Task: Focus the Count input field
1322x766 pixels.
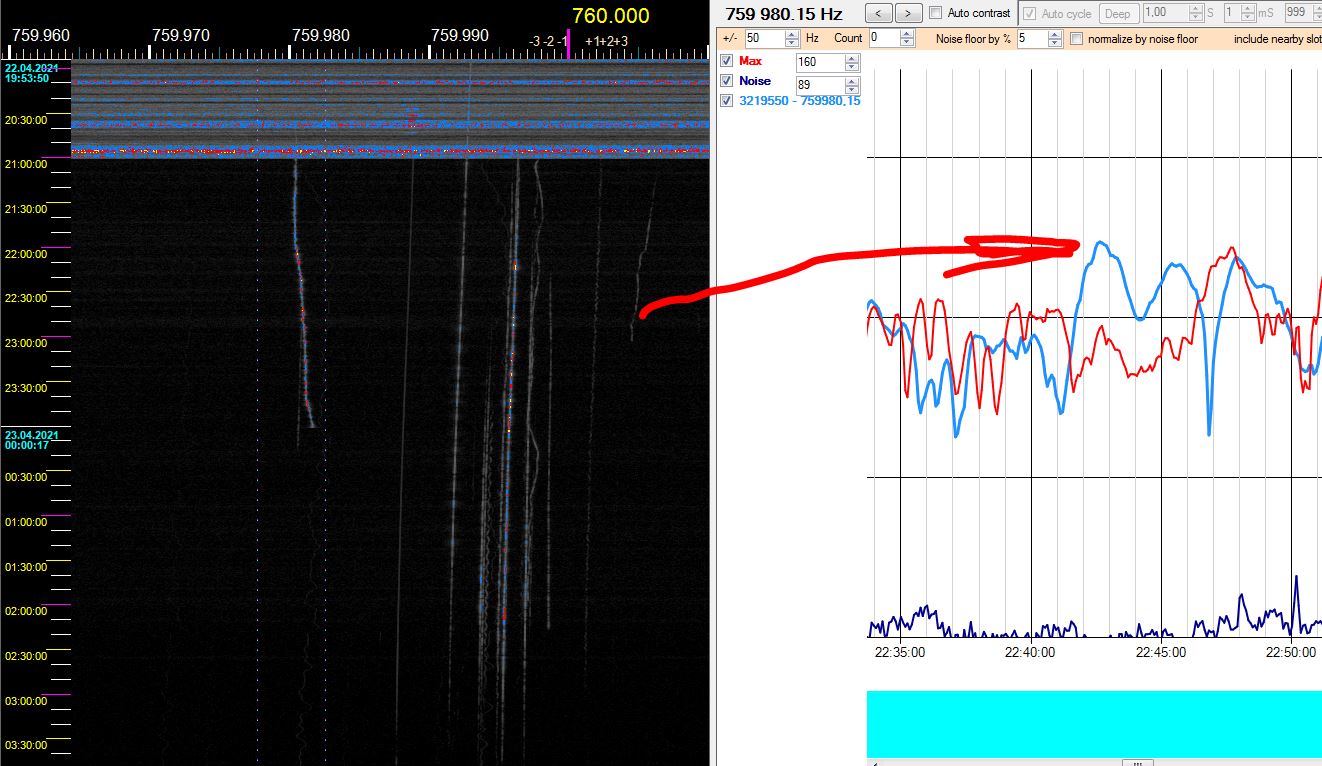Action: pos(884,38)
